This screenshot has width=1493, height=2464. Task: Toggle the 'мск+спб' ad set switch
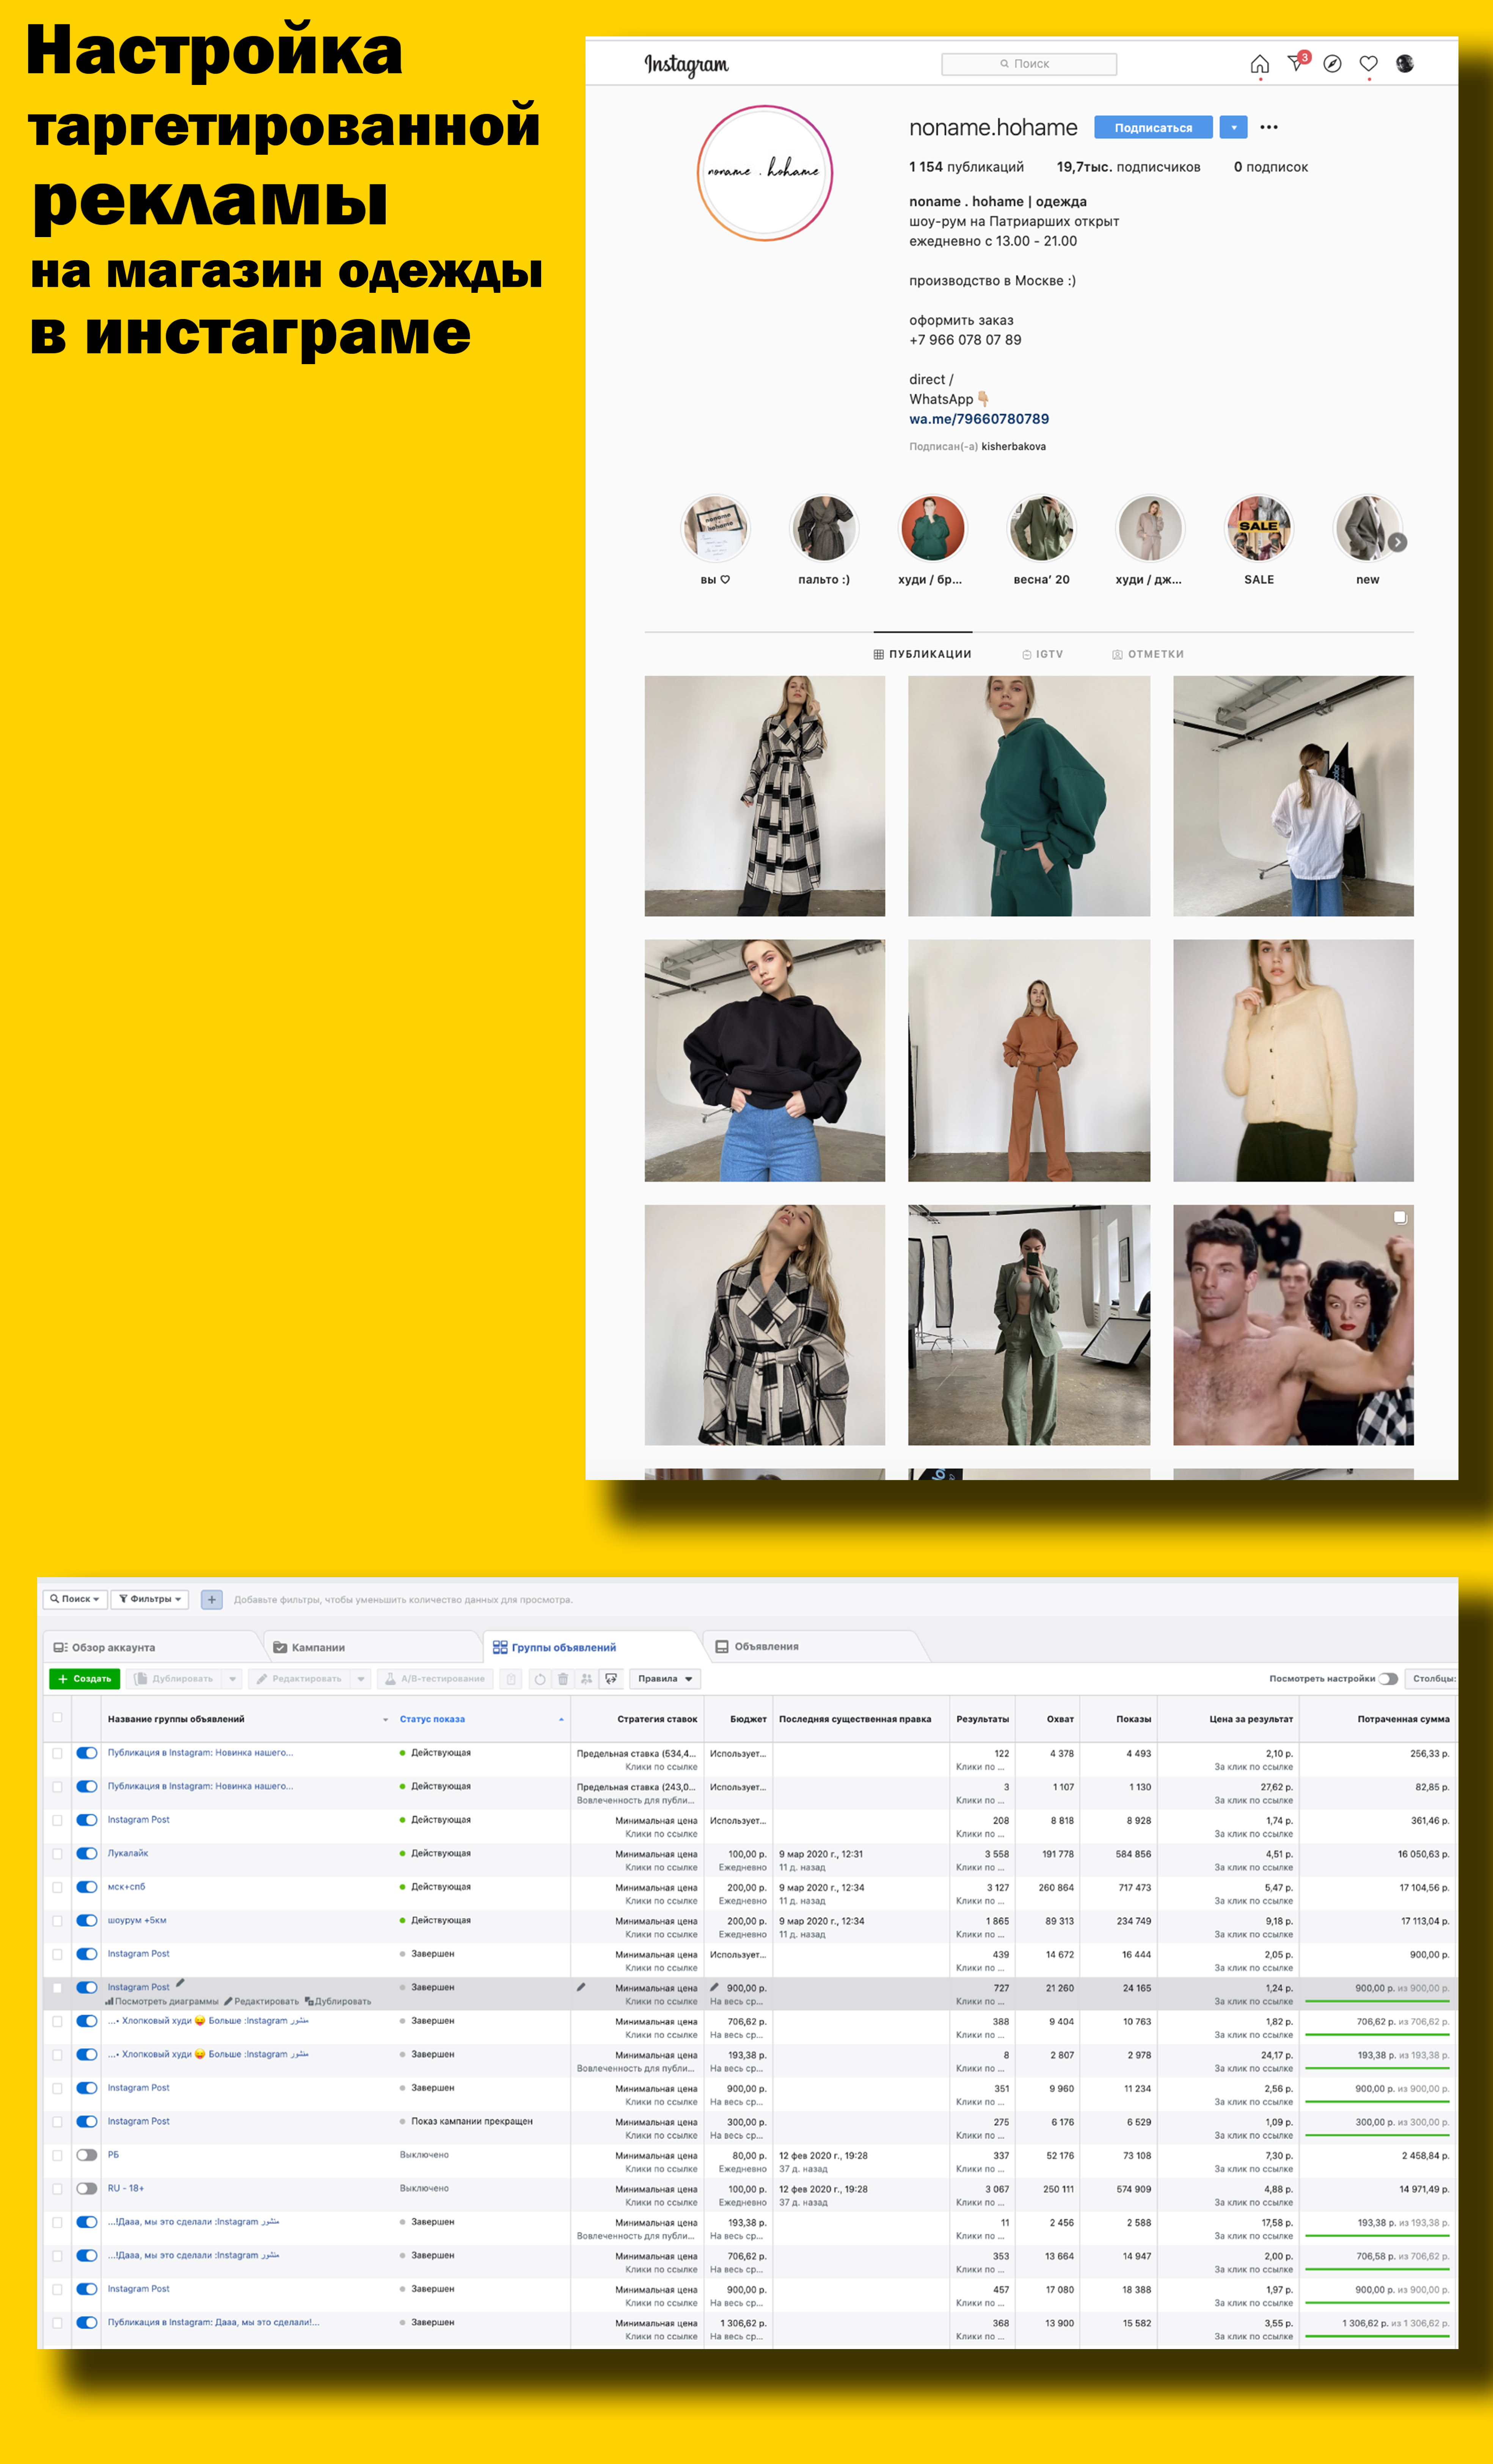coord(87,1887)
